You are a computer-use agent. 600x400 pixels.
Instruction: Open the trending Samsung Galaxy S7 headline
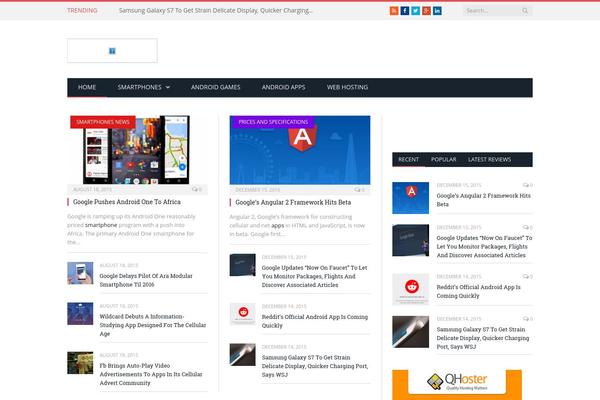pyautogui.click(x=215, y=11)
